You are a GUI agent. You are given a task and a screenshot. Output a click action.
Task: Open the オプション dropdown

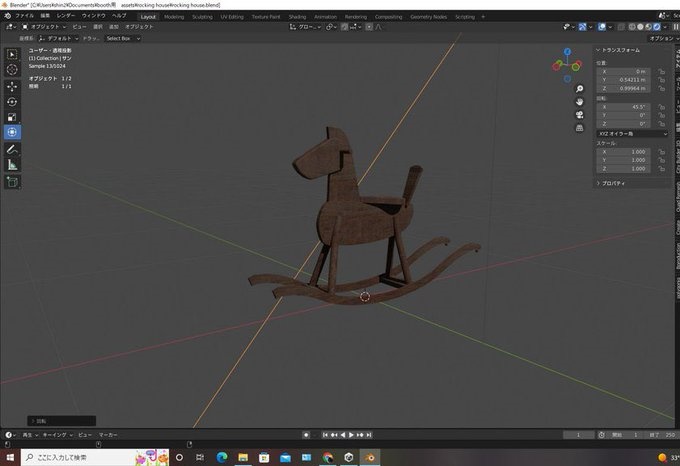click(x=664, y=39)
